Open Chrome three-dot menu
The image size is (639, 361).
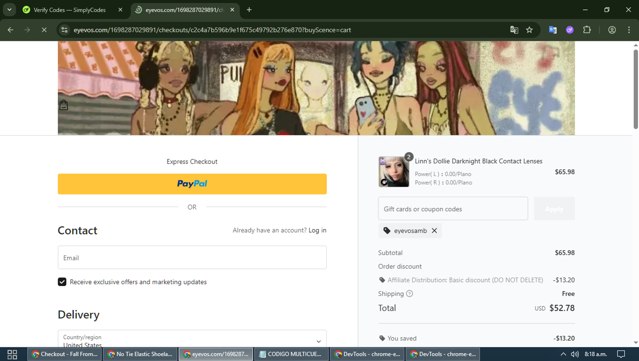[629, 30]
